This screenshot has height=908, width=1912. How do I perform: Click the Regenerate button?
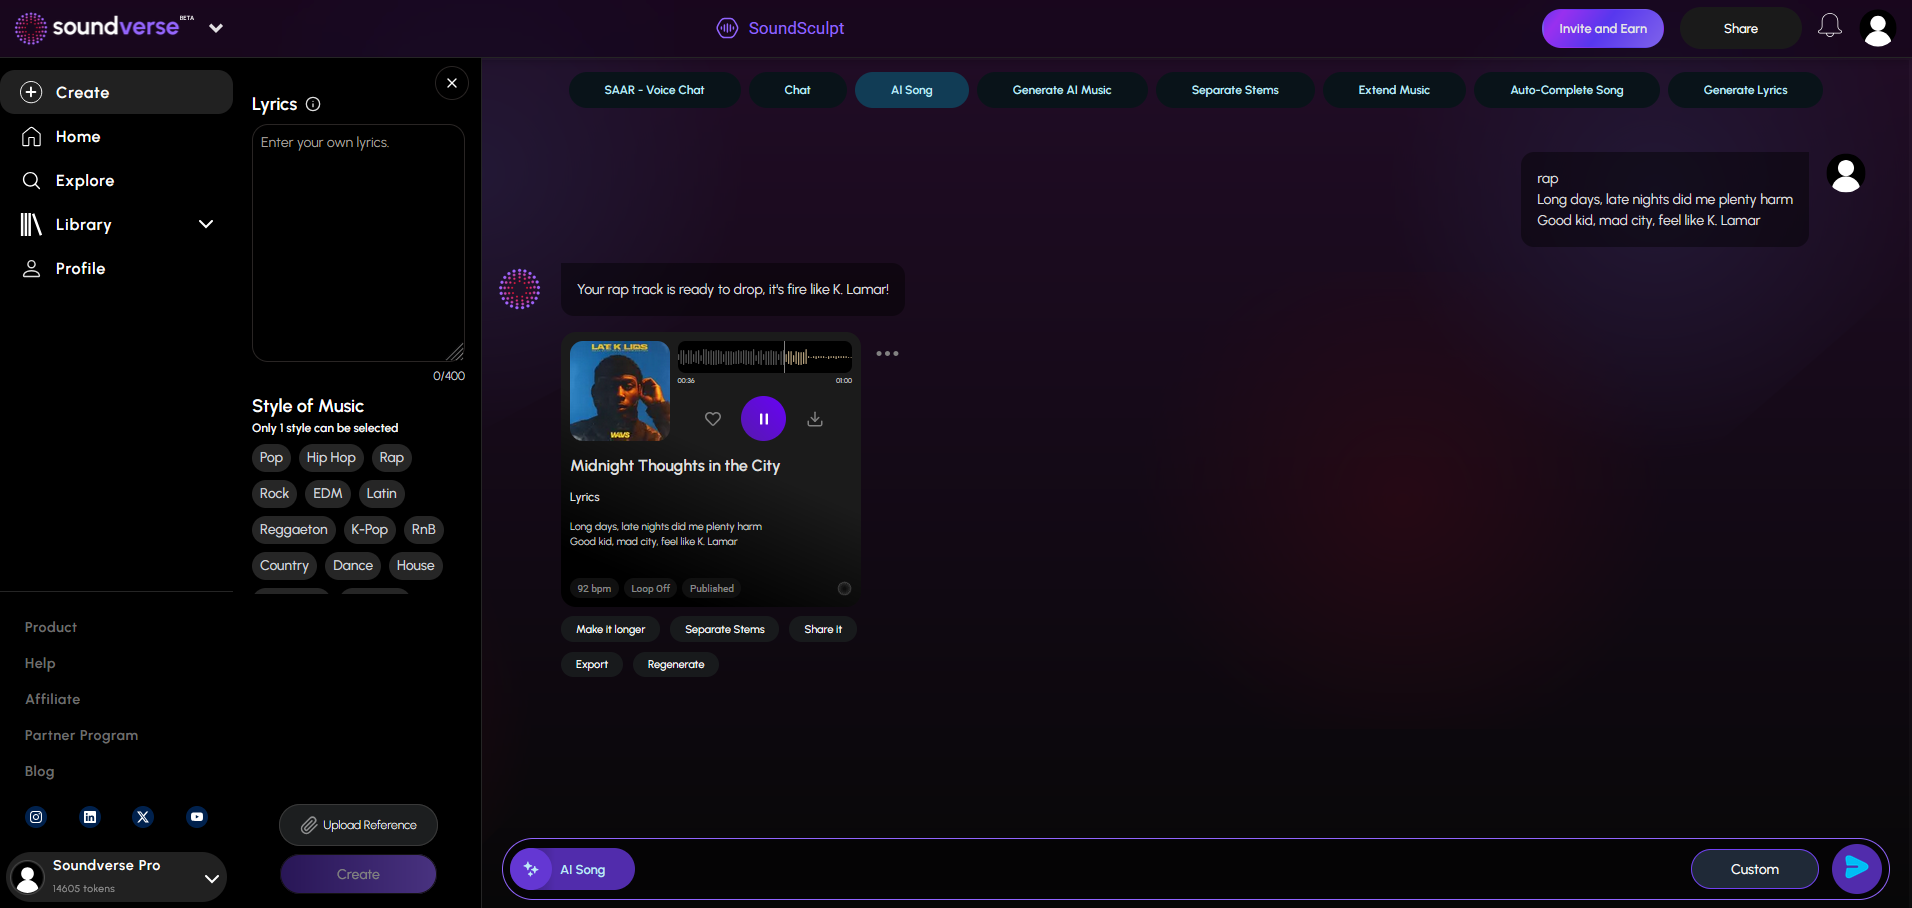676,664
